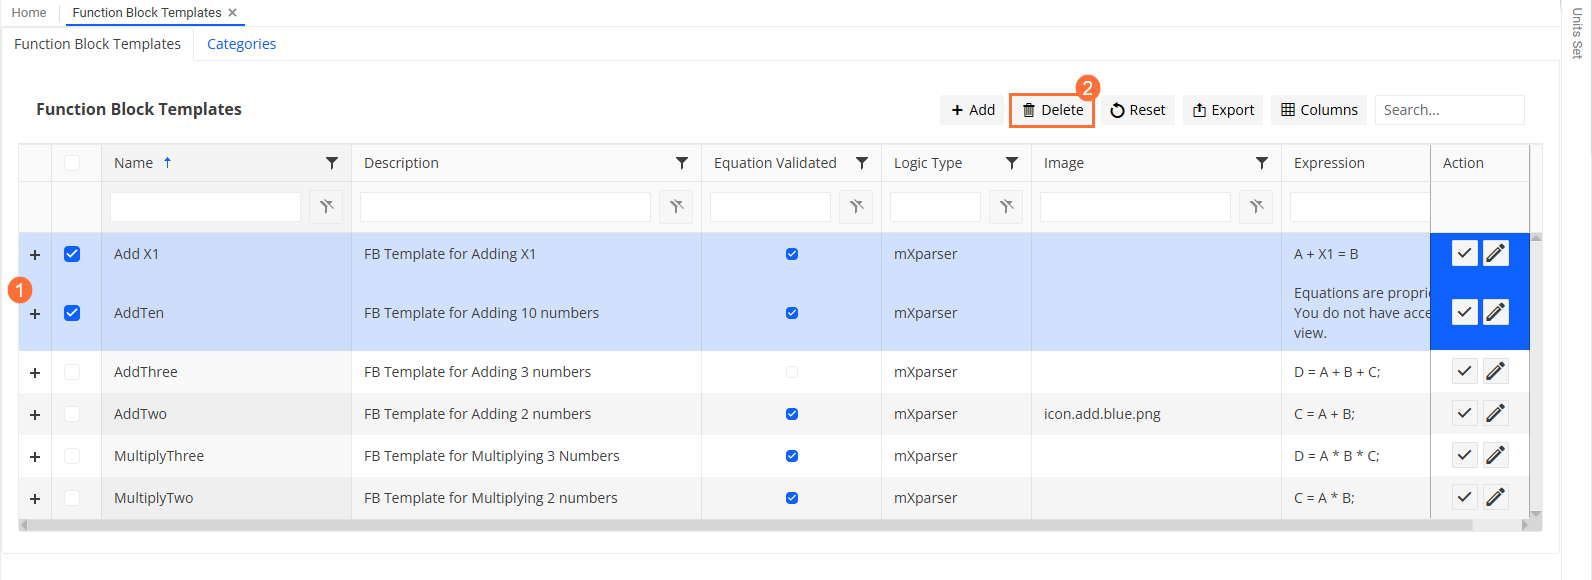The width and height of the screenshot is (1592, 580).
Task: Toggle Equation Validated for AddThree
Action: point(792,372)
